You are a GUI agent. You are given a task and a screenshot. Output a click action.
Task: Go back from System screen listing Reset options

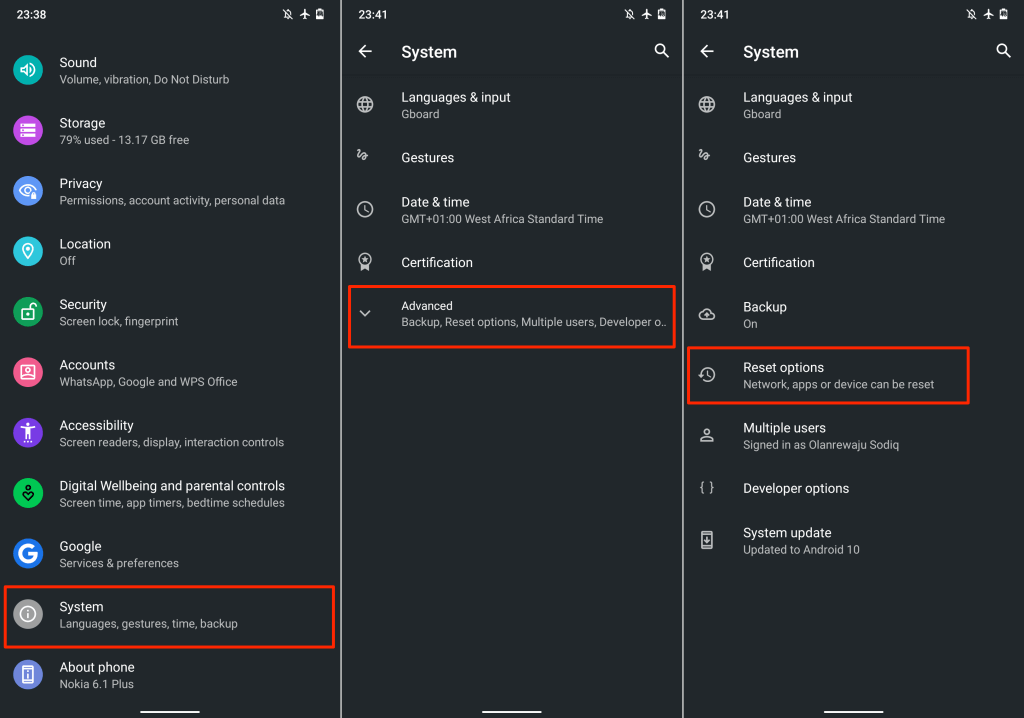(707, 51)
